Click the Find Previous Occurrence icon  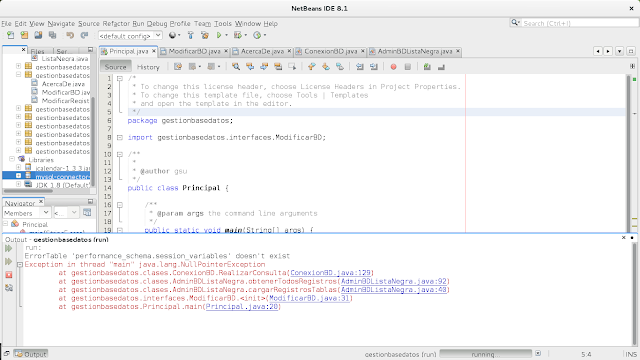click(x=250, y=67)
